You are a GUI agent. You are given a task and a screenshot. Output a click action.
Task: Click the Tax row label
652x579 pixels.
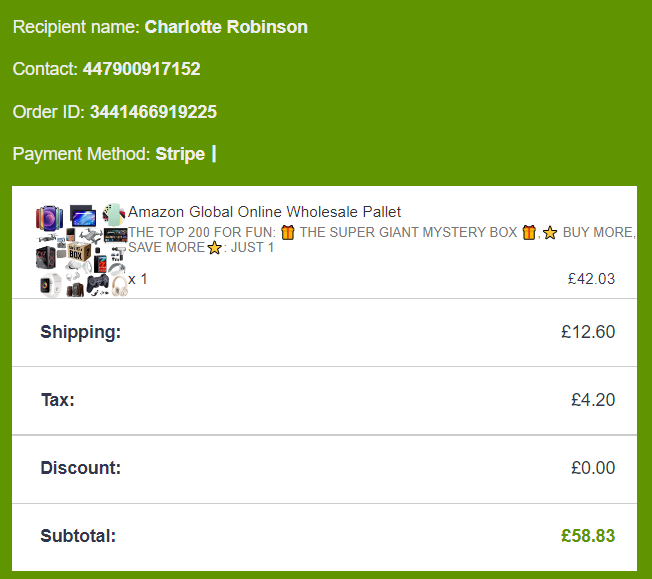(x=57, y=400)
